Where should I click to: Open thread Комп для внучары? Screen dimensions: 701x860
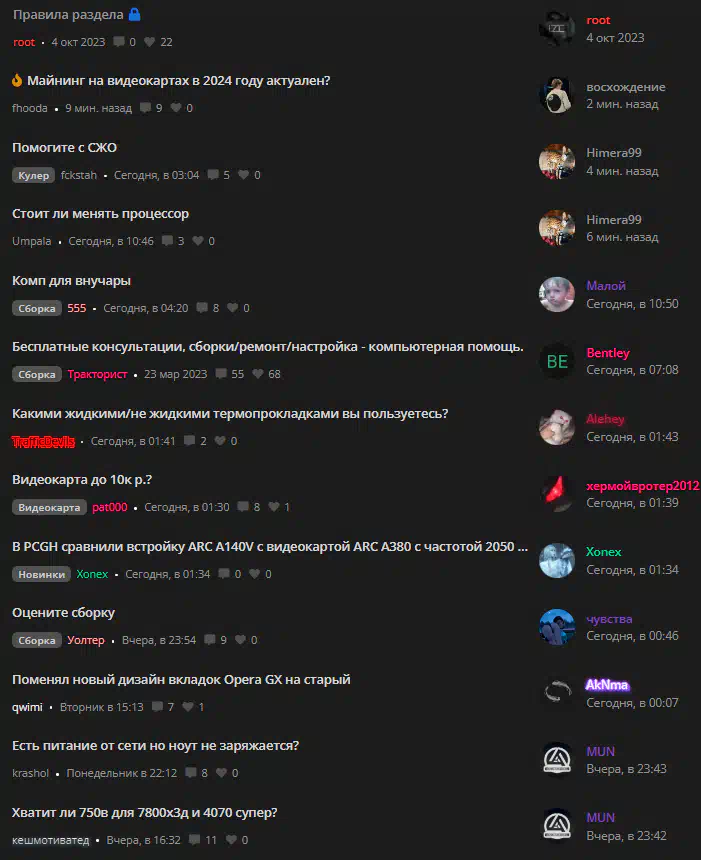coord(71,281)
